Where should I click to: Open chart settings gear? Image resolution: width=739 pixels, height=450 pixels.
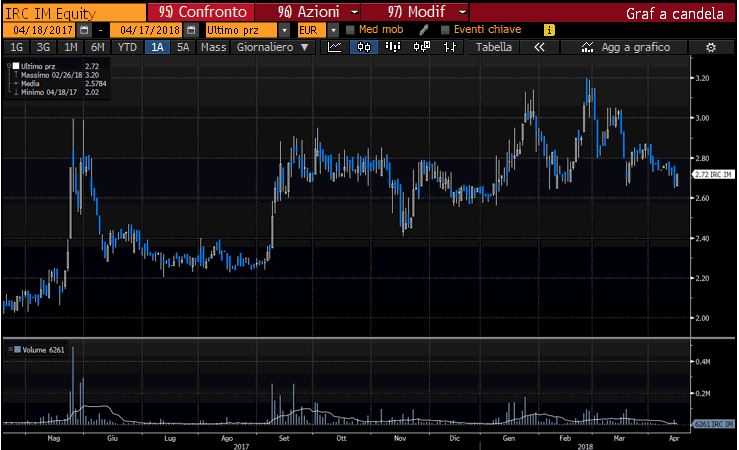[x=711, y=47]
